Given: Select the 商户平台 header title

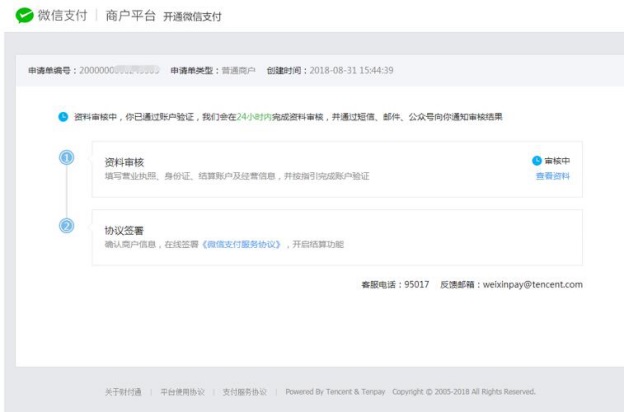Looking at the screenshot, I should [x=130, y=16].
